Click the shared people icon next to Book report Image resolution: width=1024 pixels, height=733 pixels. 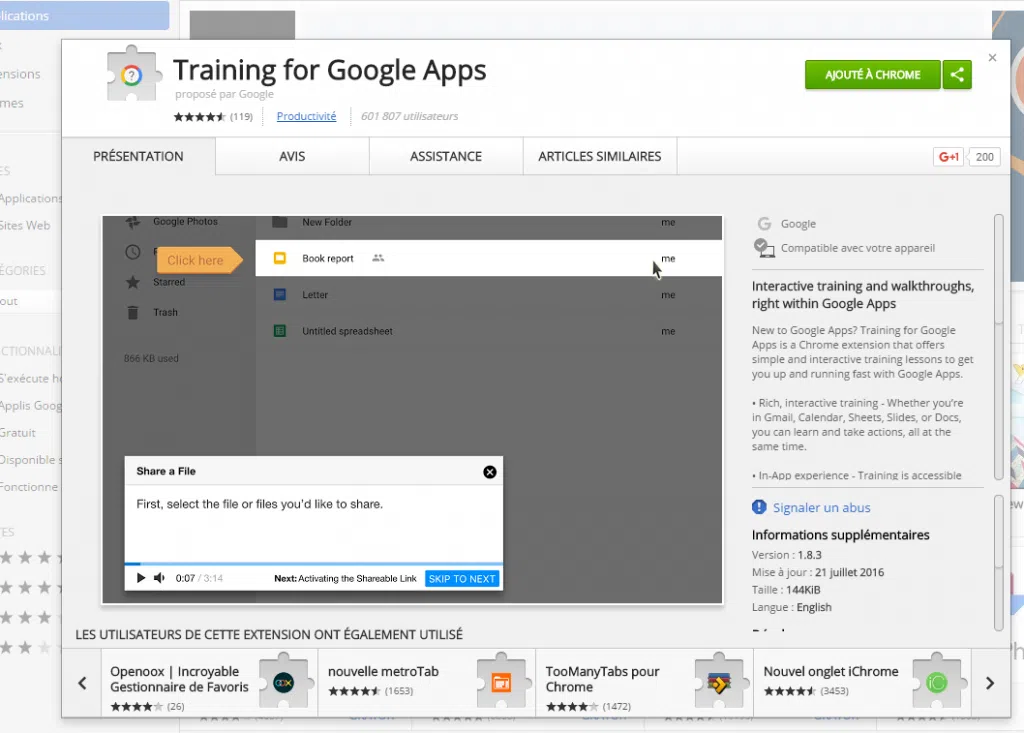378,258
